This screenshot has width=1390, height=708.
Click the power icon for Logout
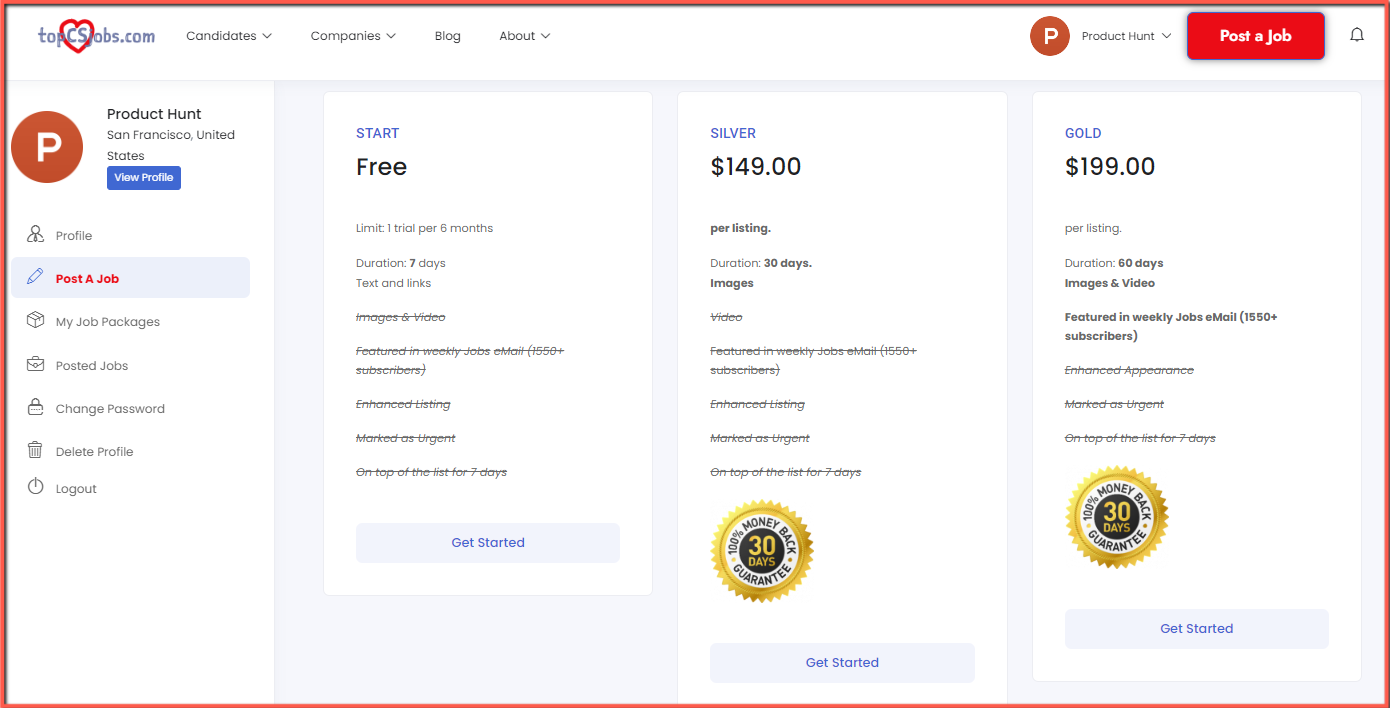coord(36,487)
